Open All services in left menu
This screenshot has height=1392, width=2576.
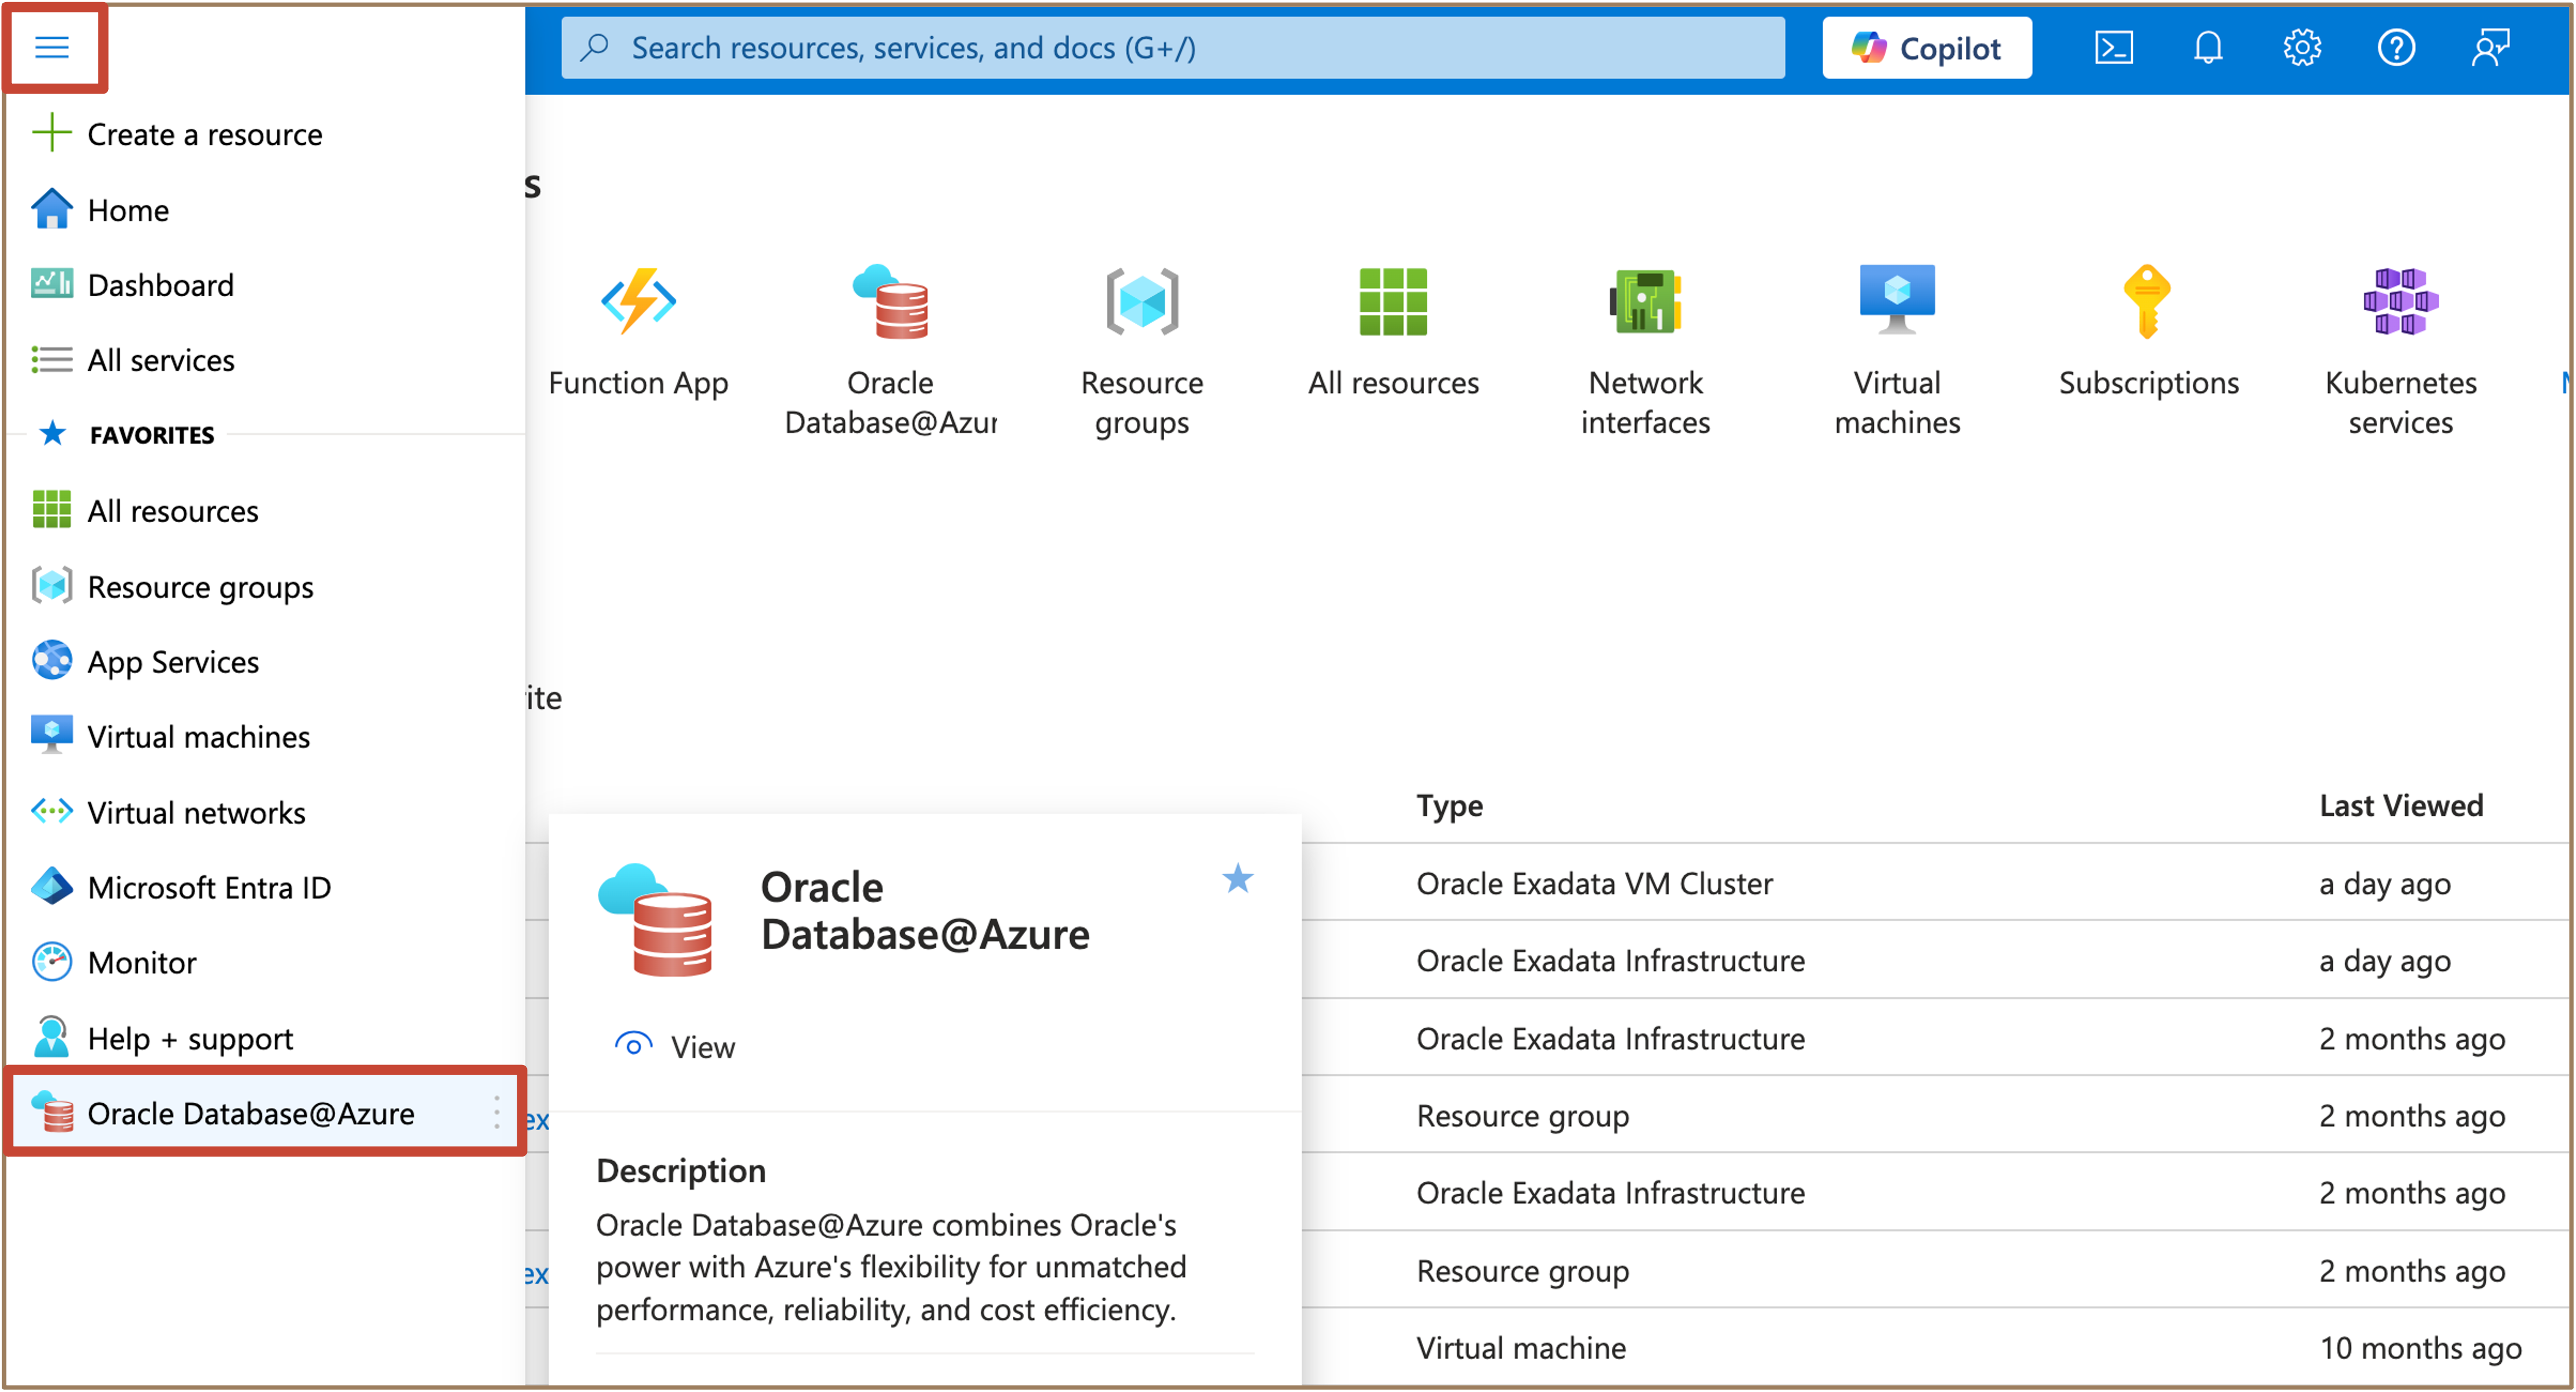point(160,360)
